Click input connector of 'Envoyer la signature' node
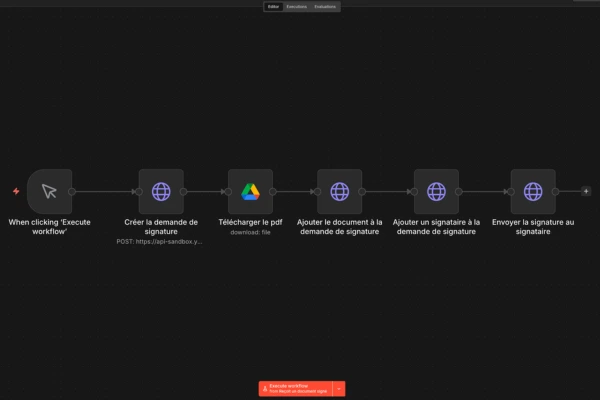The image size is (600, 400). click(x=511, y=191)
